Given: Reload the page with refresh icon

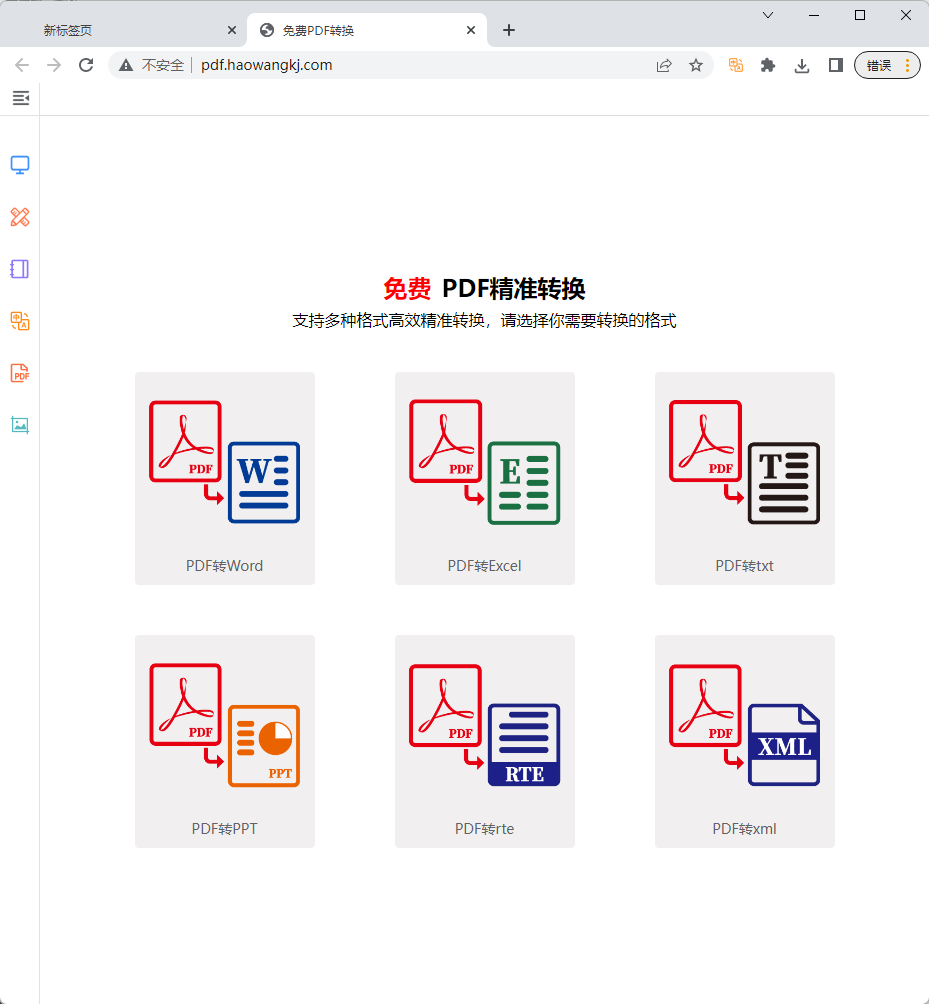Looking at the screenshot, I should pyautogui.click(x=86, y=65).
